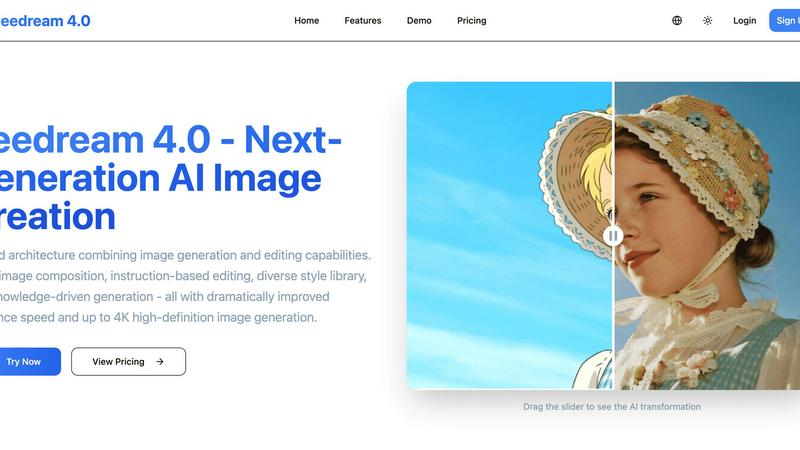The width and height of the screenshot is (800, 450).
Task: Click the large blue hero headline
Action: (170, 178)
